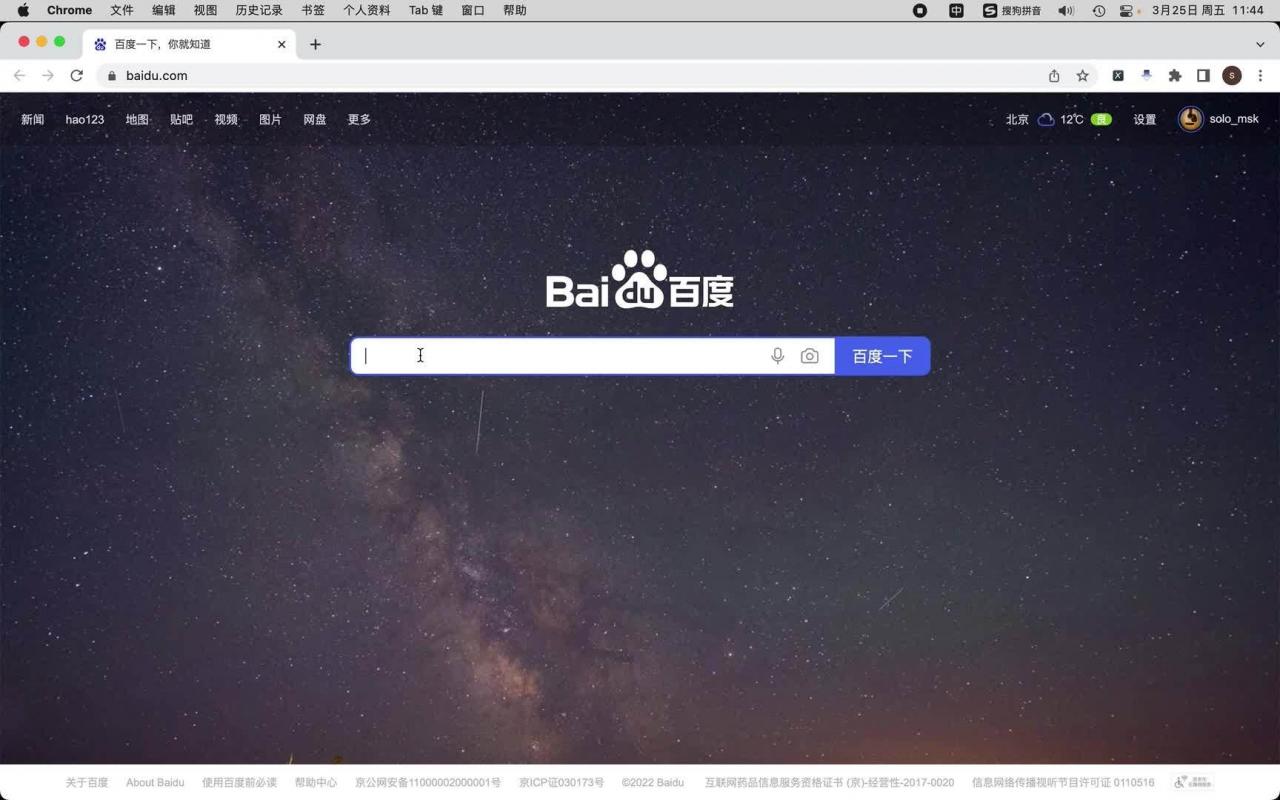Click the site lock icon in address bar
Viewport: 1280px width, 800px height.
112,76
